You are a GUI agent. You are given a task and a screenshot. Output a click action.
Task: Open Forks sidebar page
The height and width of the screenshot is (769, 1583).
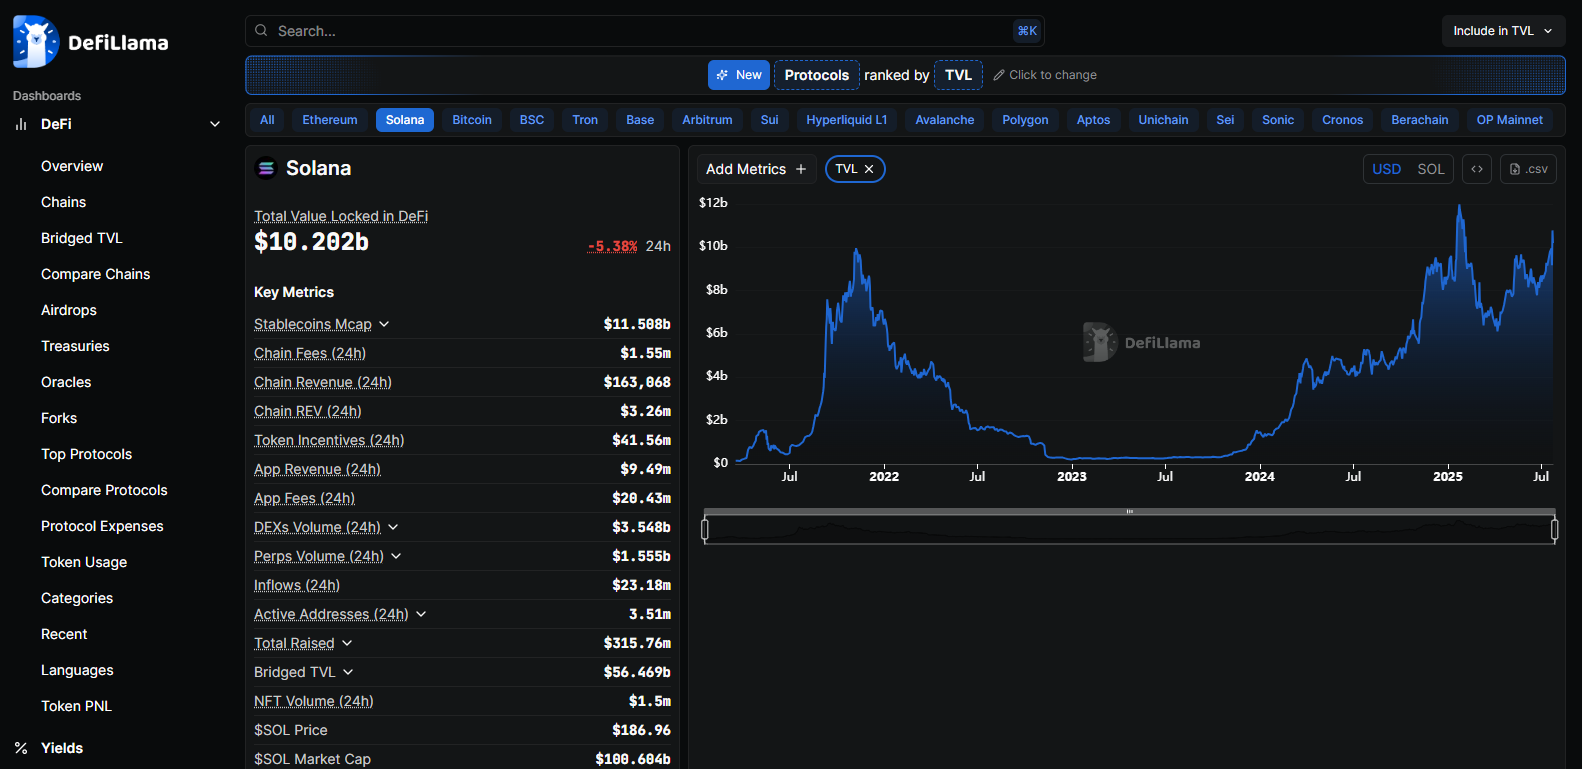point(59,418)
